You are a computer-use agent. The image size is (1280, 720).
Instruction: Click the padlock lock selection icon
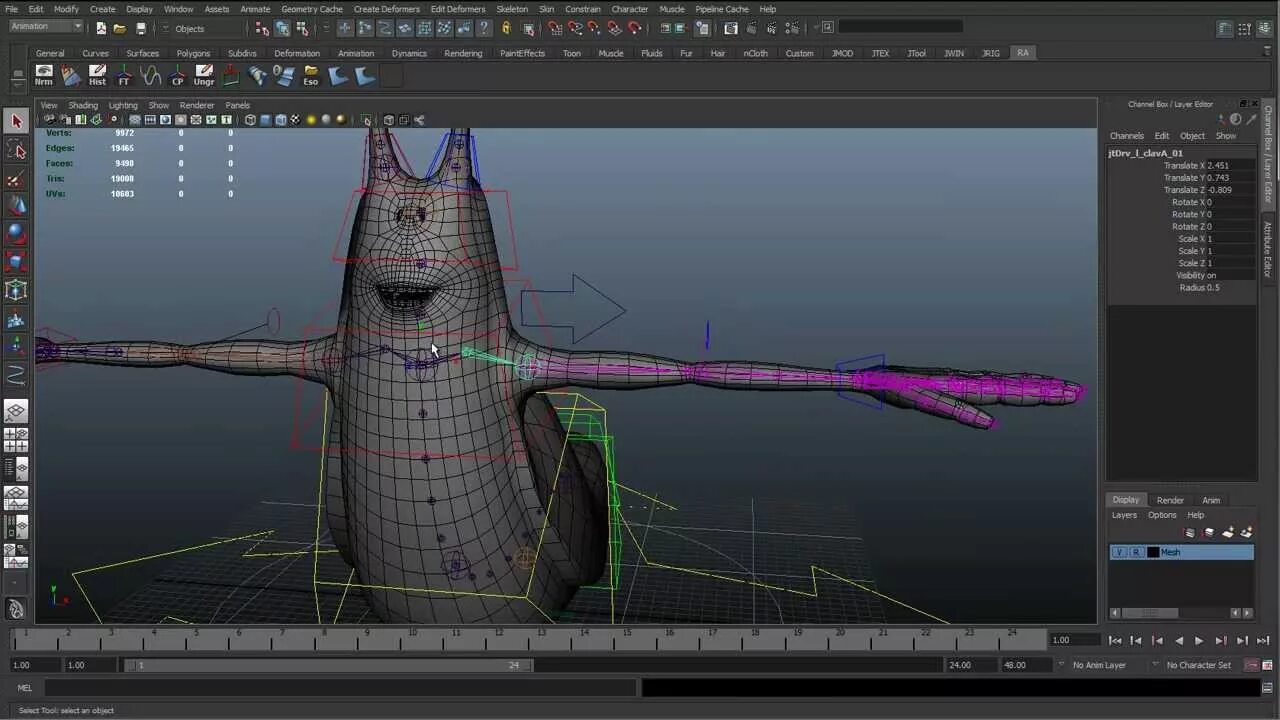[x=506, y=28]
